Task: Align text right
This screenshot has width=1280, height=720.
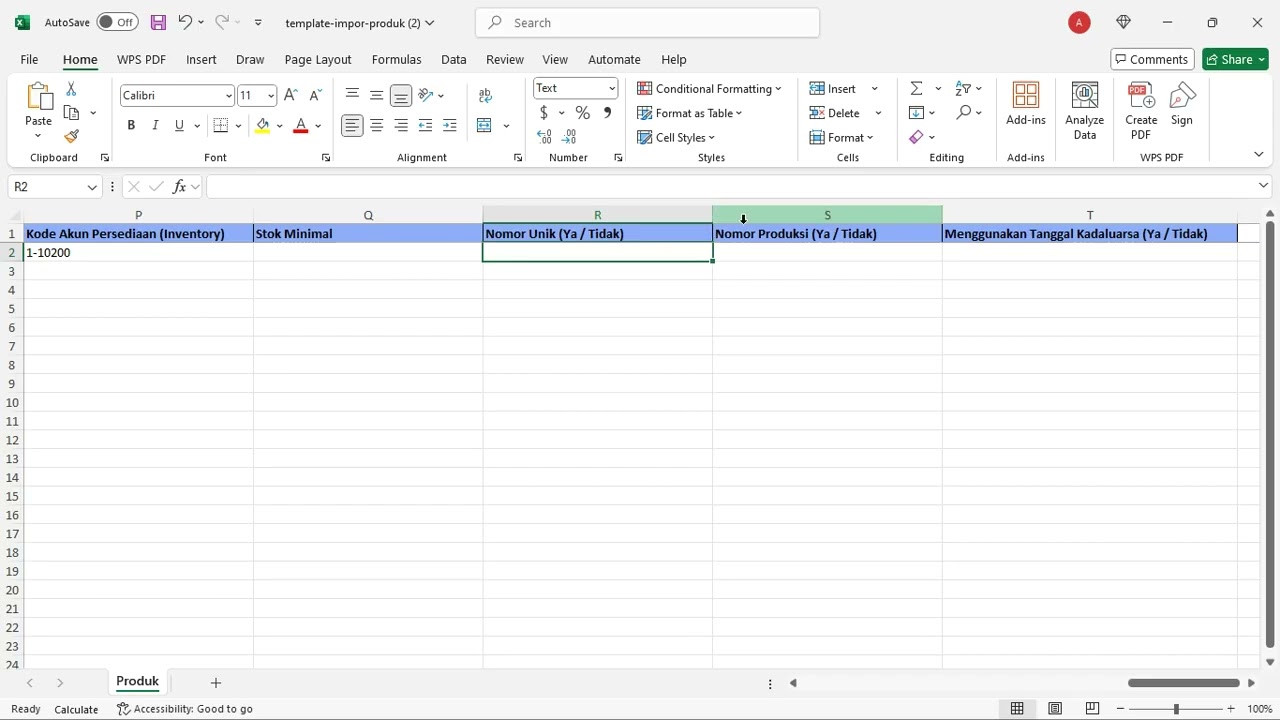Action: point(401,125)
